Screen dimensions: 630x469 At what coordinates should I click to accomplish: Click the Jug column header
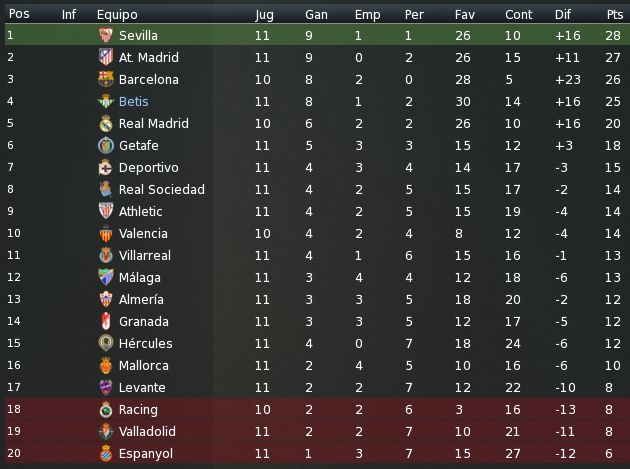(x=264, y=15)
